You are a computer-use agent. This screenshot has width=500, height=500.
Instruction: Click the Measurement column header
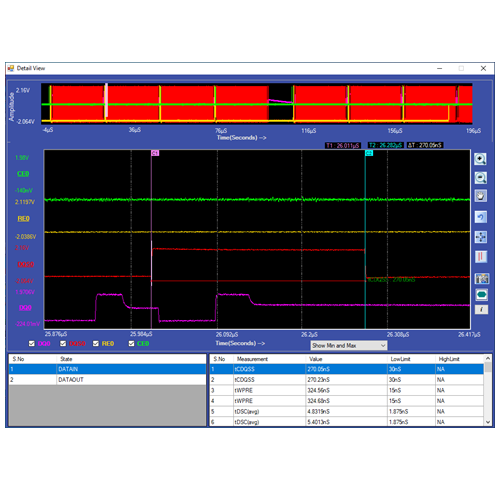(252, 359)
